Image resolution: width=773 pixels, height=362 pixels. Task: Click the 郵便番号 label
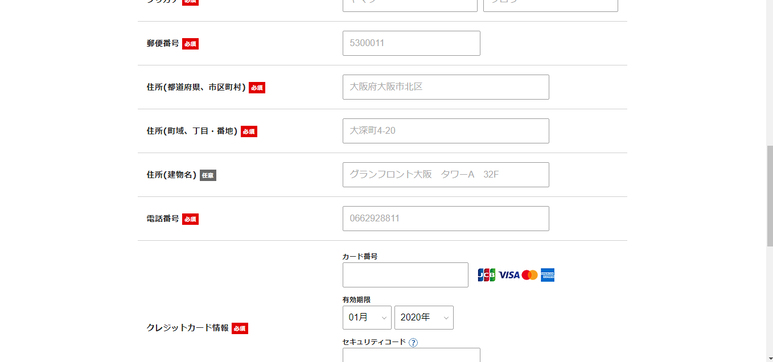tap(162, 43)
